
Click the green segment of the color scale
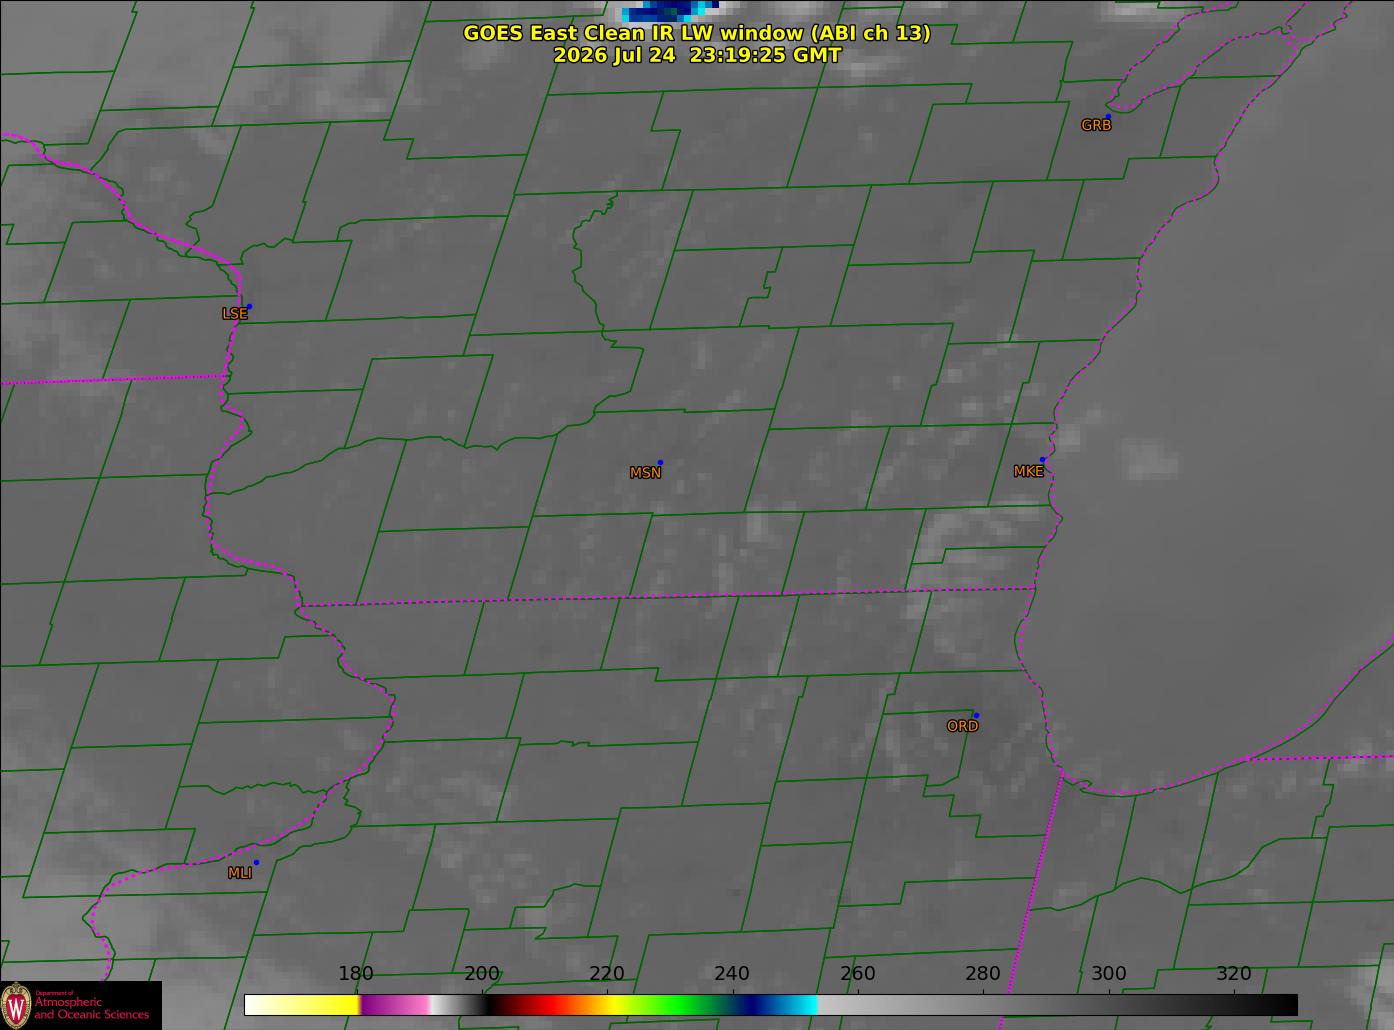pyautogui.click(x=680, y=1004)
